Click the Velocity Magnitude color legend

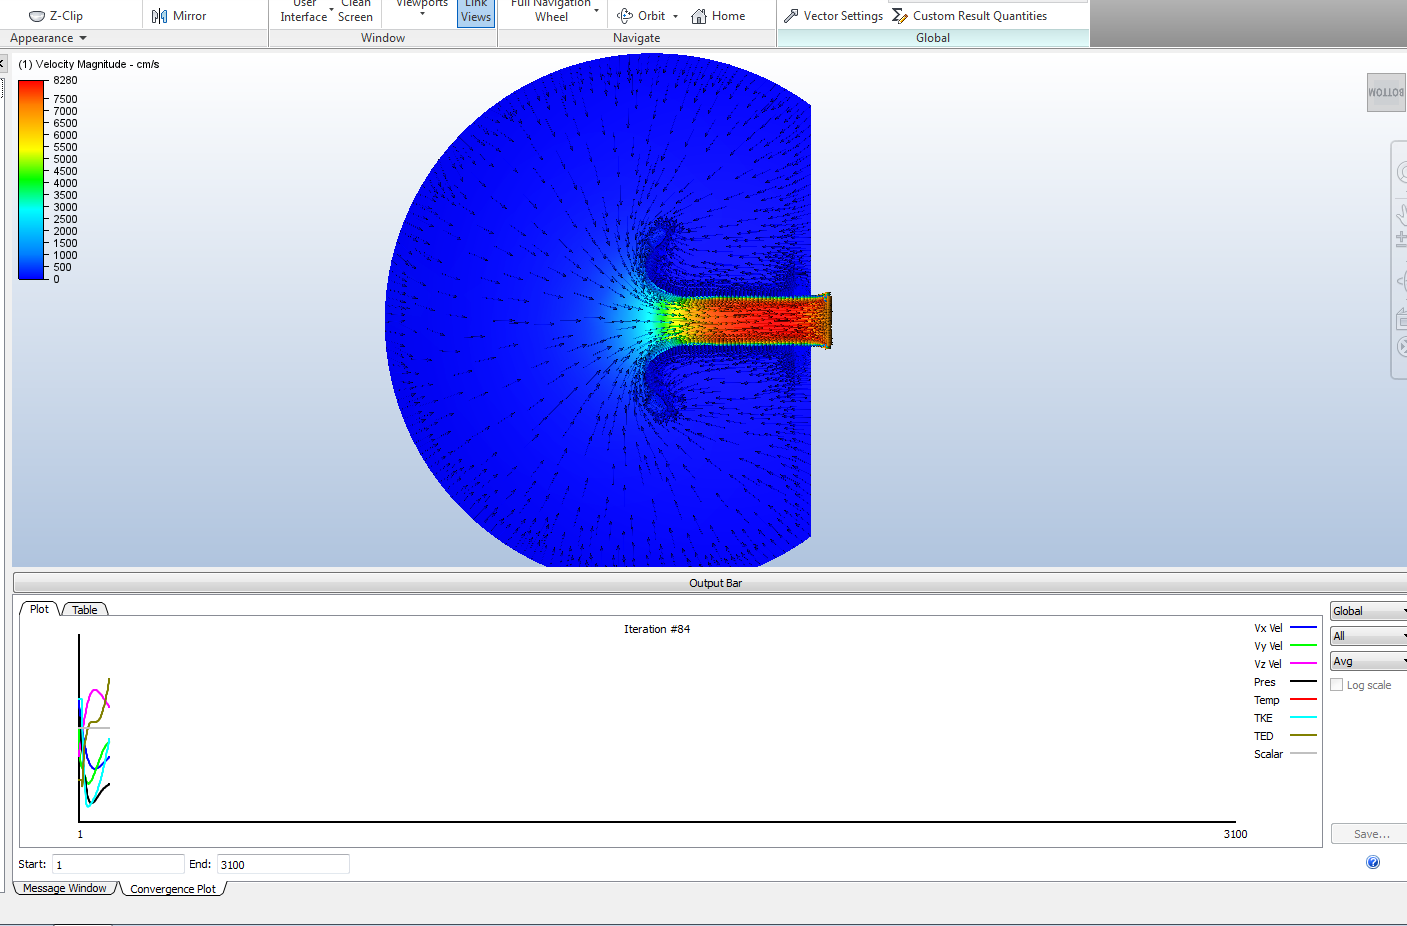30,180
